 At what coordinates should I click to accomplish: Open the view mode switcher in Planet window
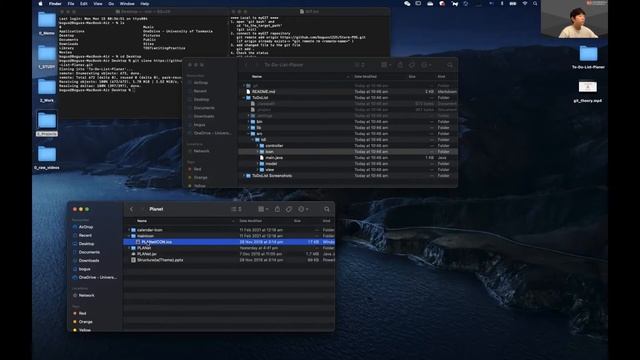pyautogui.click(x=236, y=209)
